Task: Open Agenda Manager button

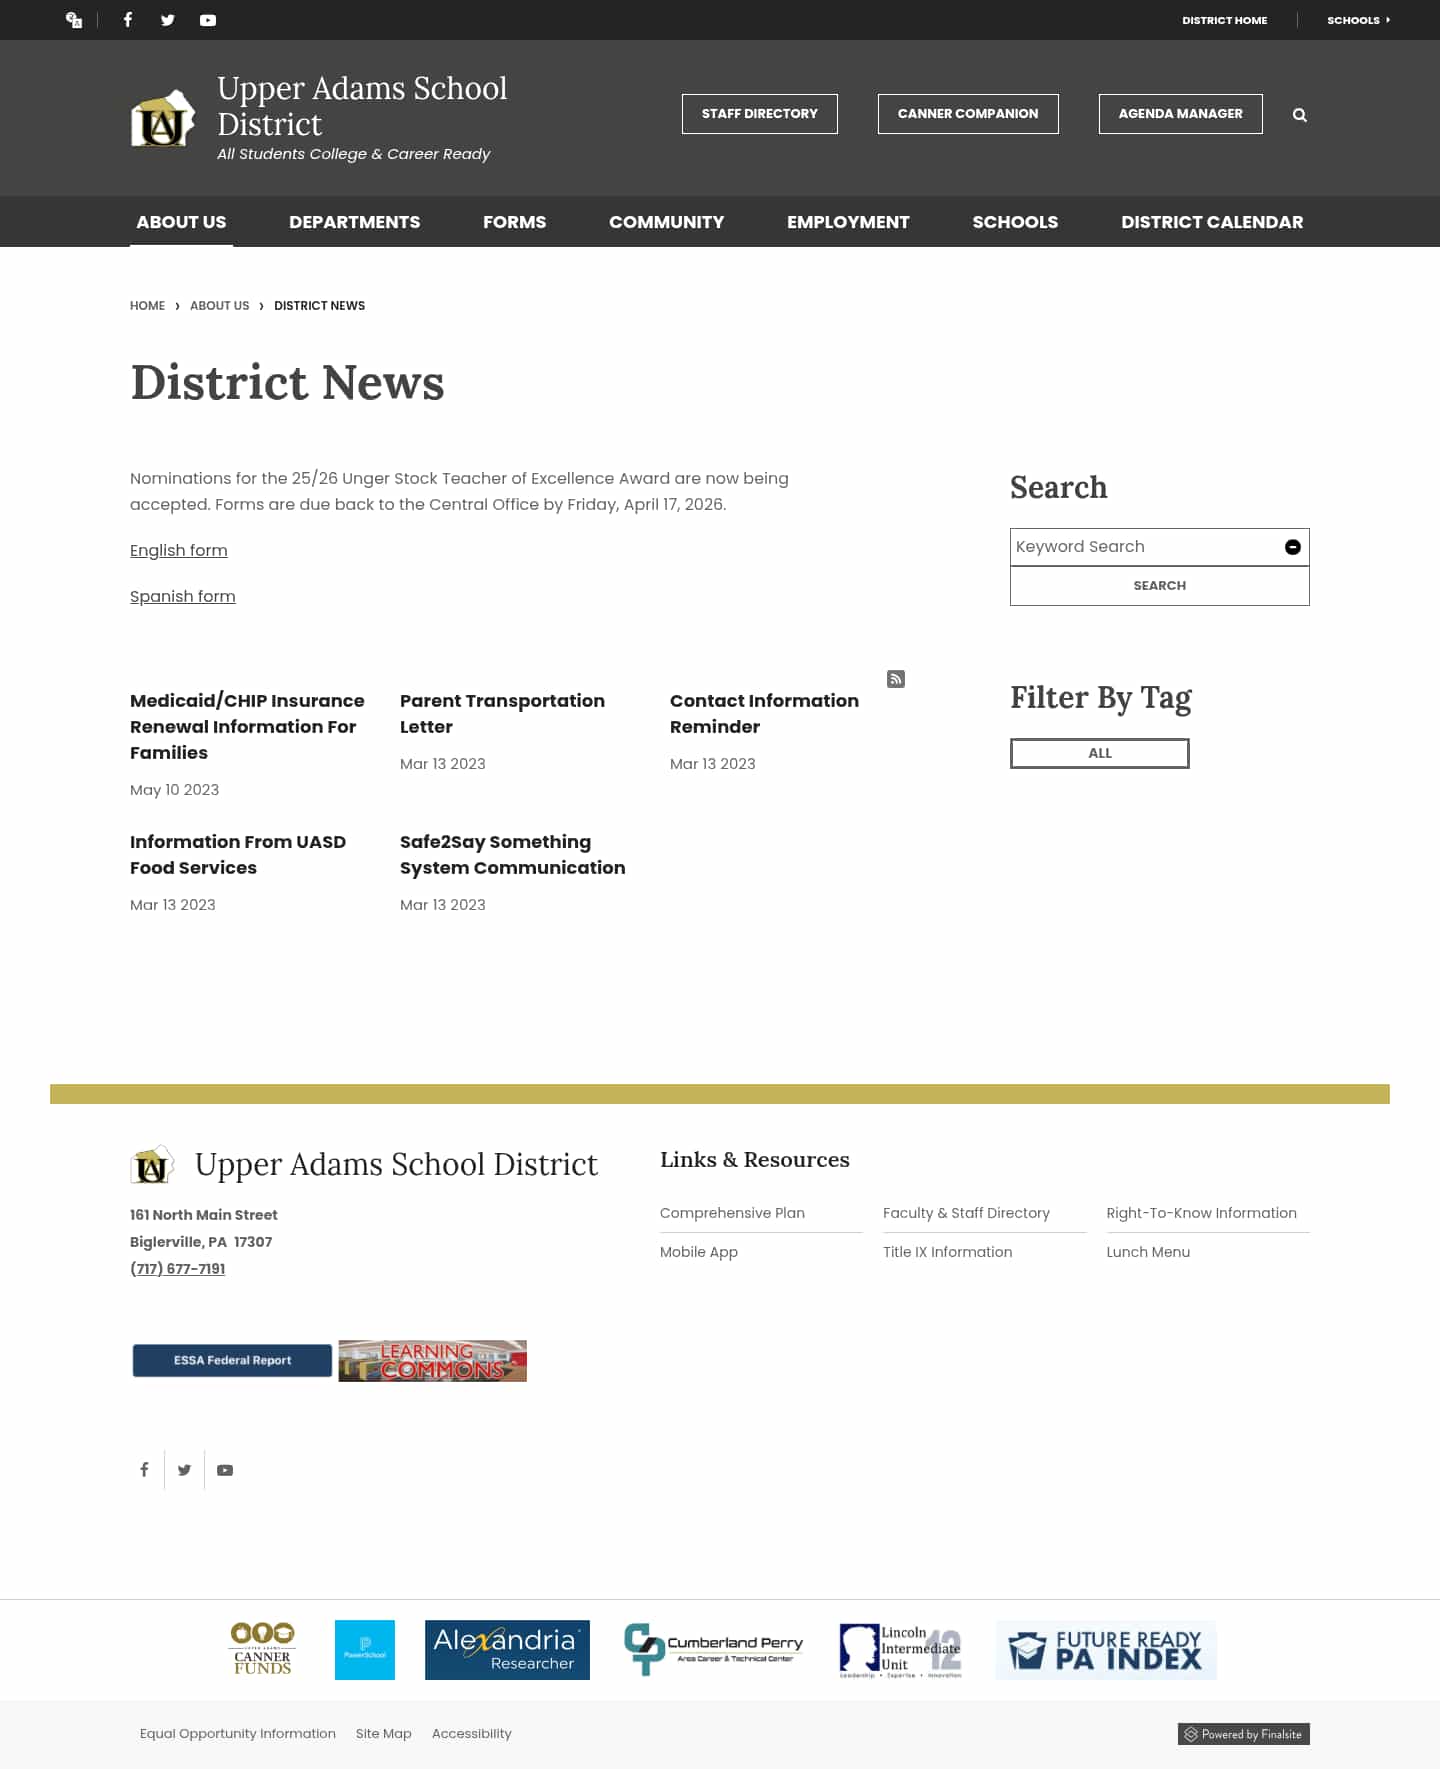Action: click(1181, 114)
